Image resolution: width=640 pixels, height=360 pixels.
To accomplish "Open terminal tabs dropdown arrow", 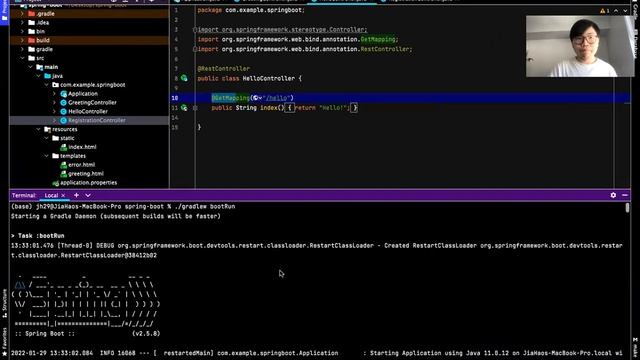I will click(x=88, y=196).
